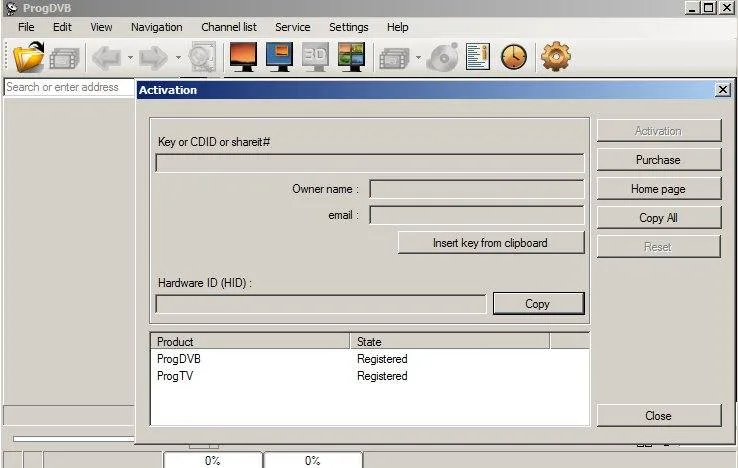738x468 pixels.
Task: Select the picture-in-picture blue monitor icon
Action: click(279, 57)
